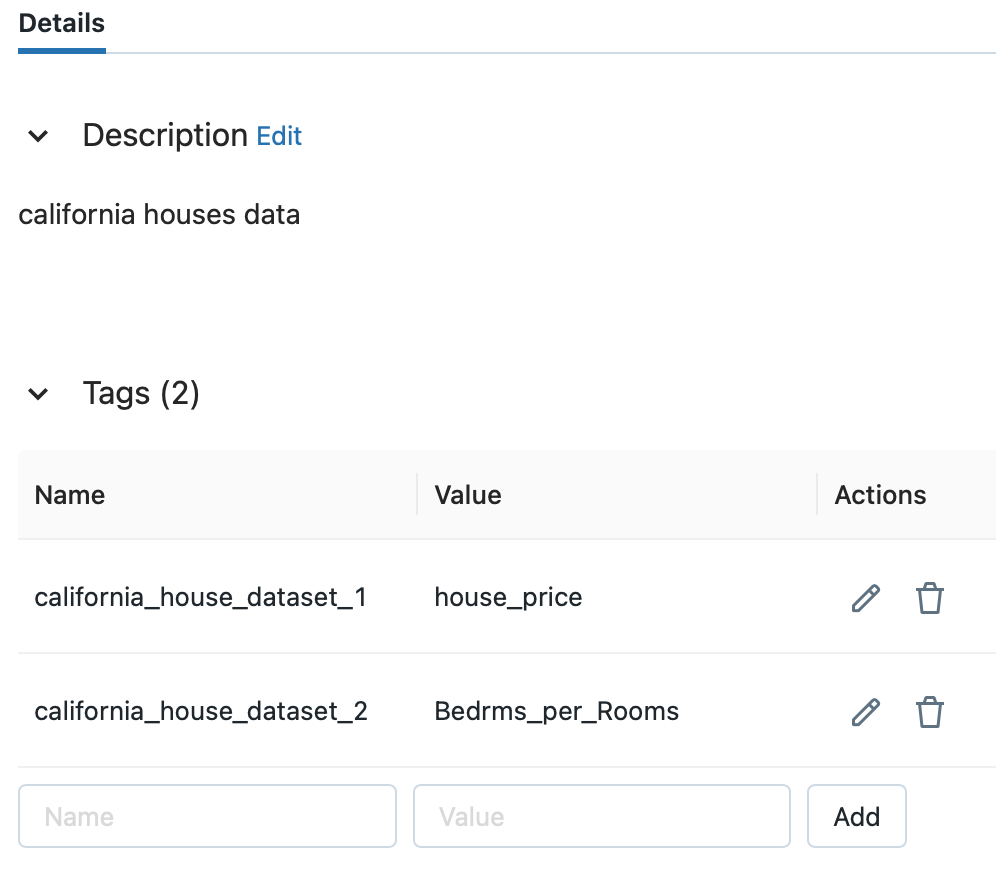This screenshot has width=996, height=888.
Task: Focus the new tag Value input field
Action: (602, 816)
